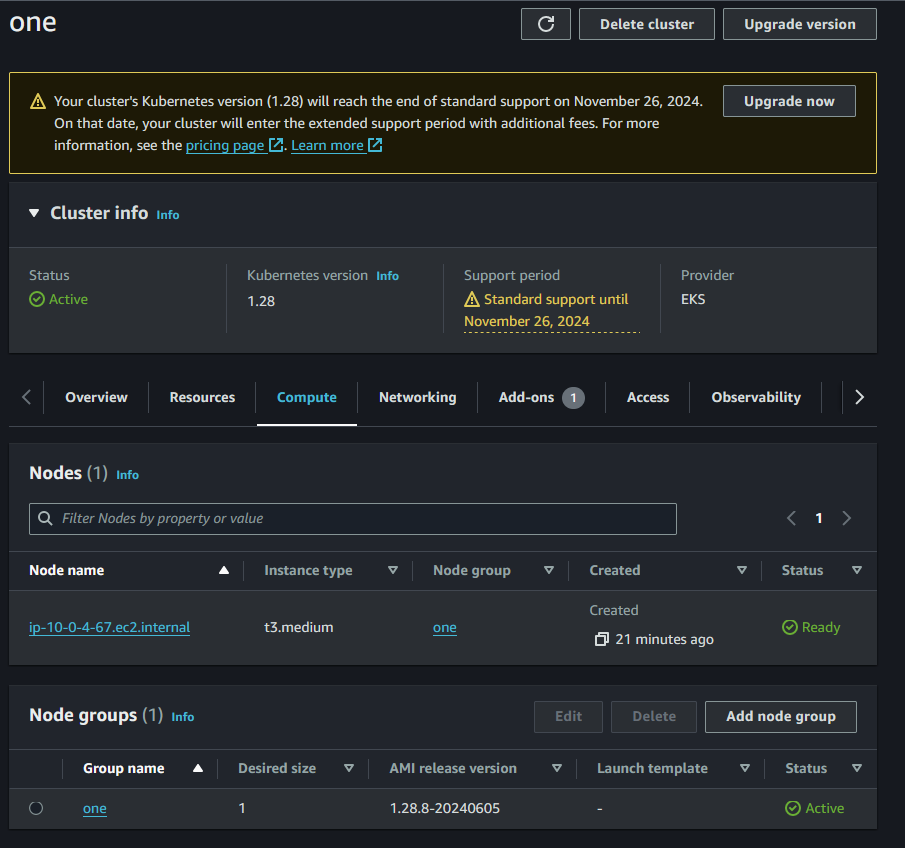Click the Add-ons count badge

tap(573, 398)
